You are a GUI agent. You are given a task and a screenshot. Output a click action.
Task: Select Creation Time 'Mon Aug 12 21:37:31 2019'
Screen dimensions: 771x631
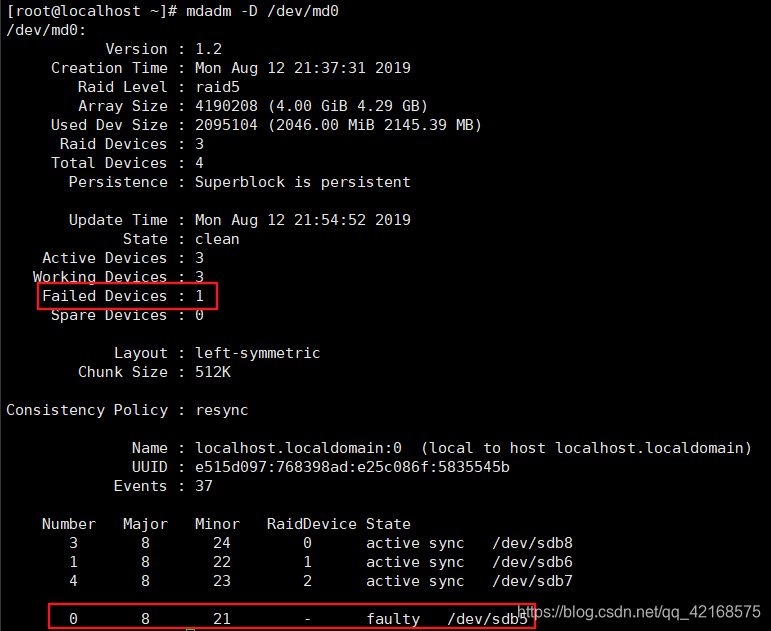[303, 68]
